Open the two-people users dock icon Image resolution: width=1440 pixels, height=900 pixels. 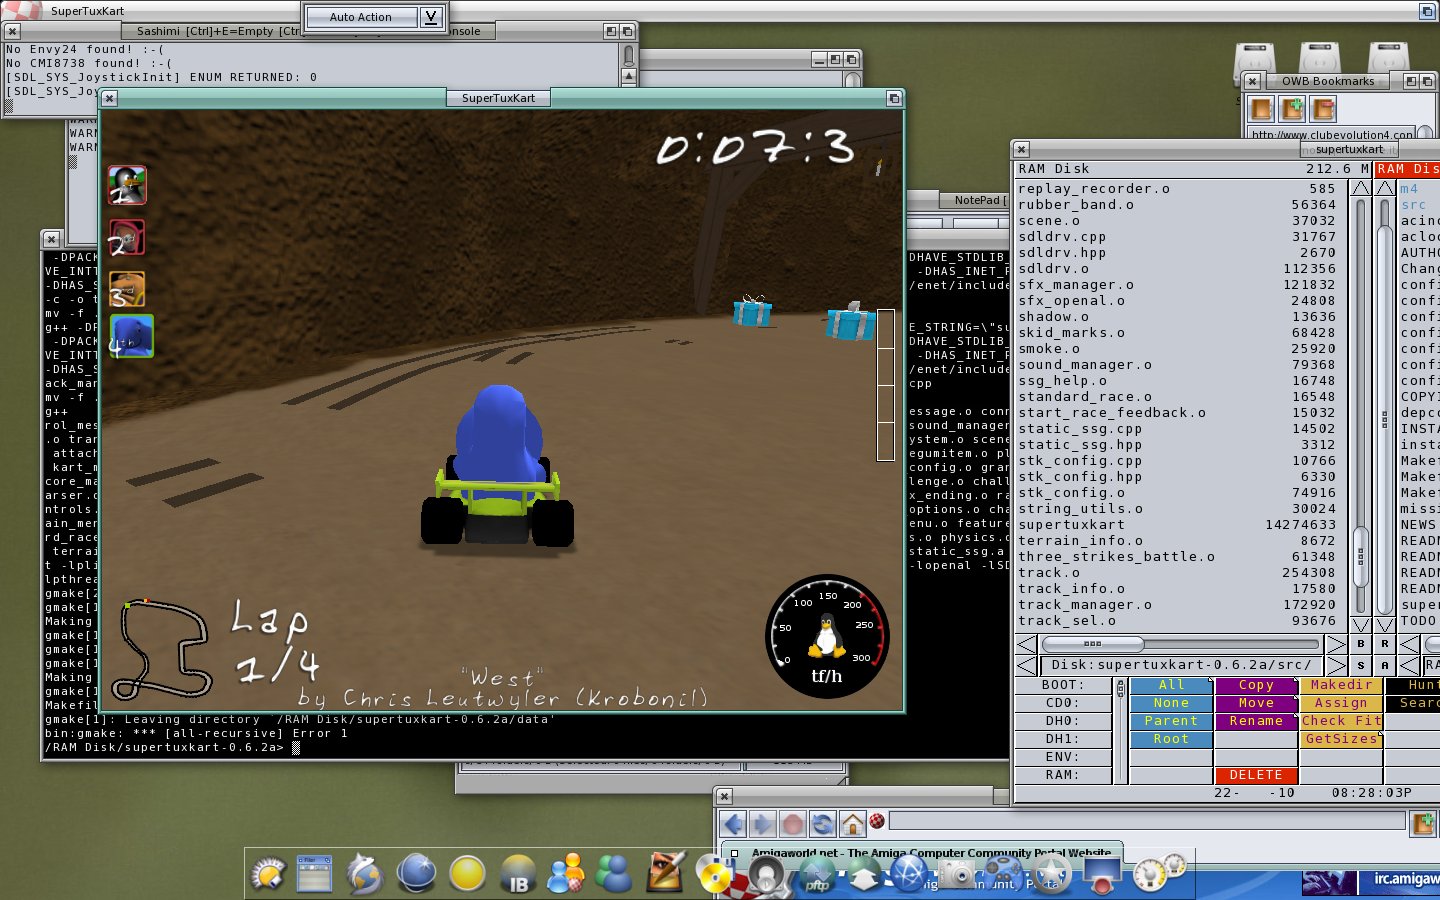614,874
